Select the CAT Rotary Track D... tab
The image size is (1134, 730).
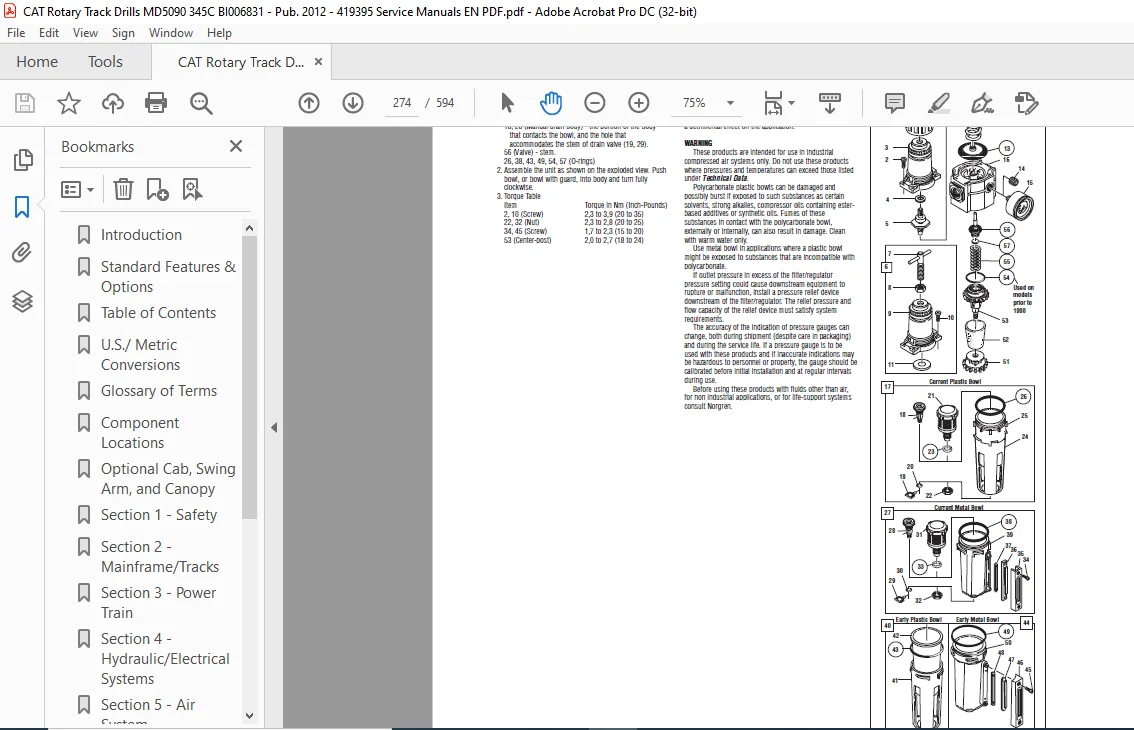[x=241, y=62]
